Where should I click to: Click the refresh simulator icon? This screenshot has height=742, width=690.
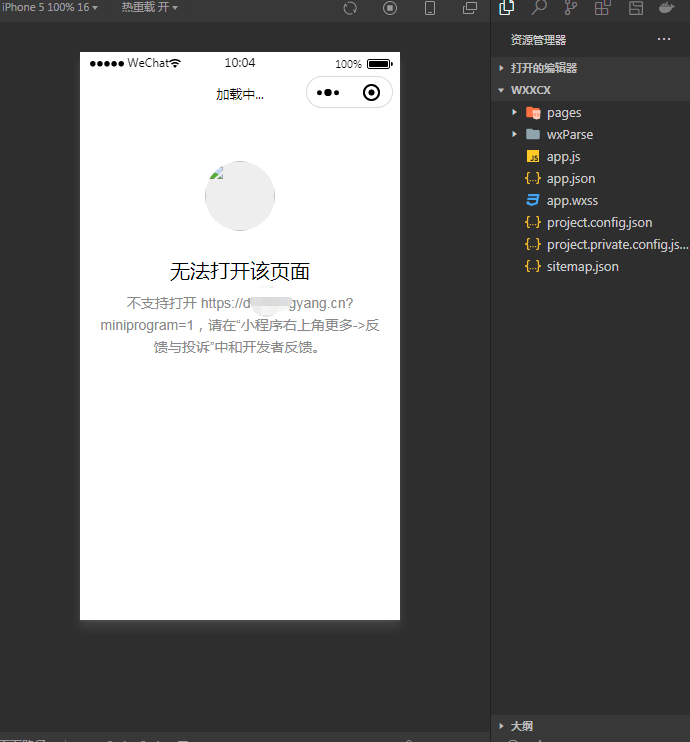[x=350, y=8]
